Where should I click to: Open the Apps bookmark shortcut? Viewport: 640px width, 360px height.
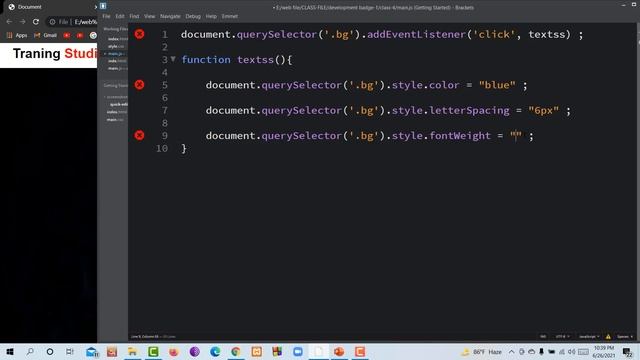pyautogui.click(x=17, y=36)
